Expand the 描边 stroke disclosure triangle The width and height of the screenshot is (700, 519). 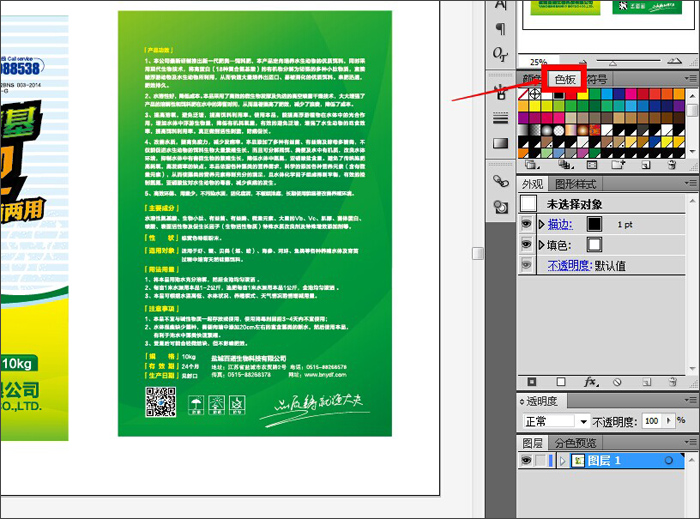click(542, 224)
